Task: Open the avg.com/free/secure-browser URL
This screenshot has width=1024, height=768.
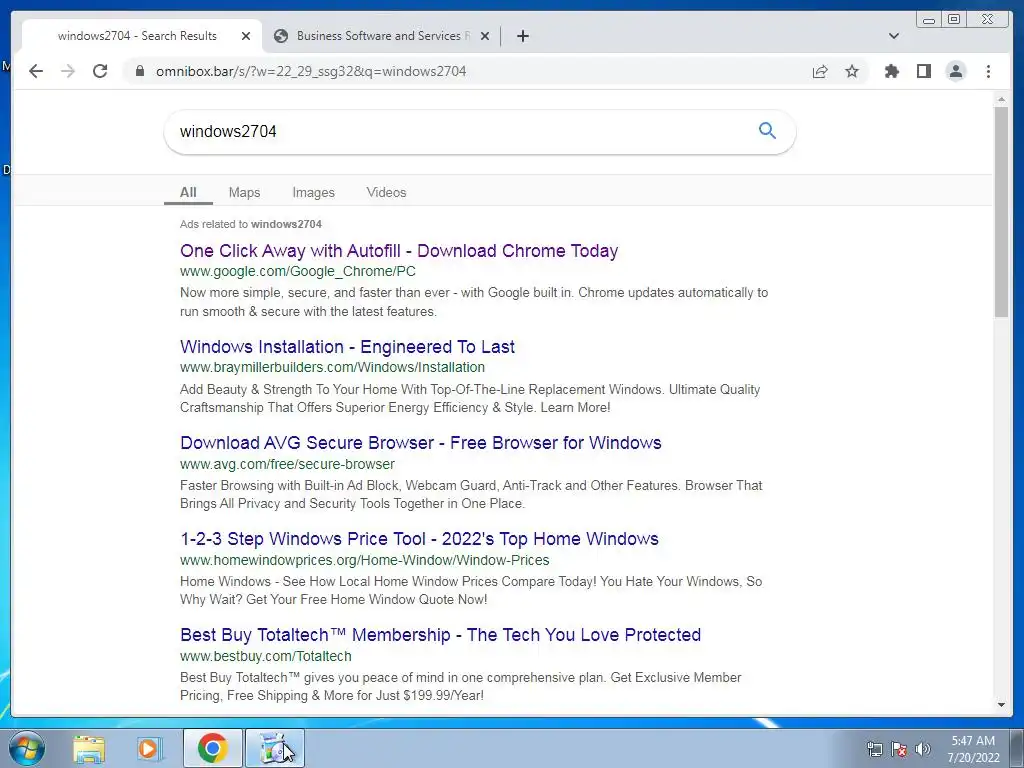Action: pos(287,464)
